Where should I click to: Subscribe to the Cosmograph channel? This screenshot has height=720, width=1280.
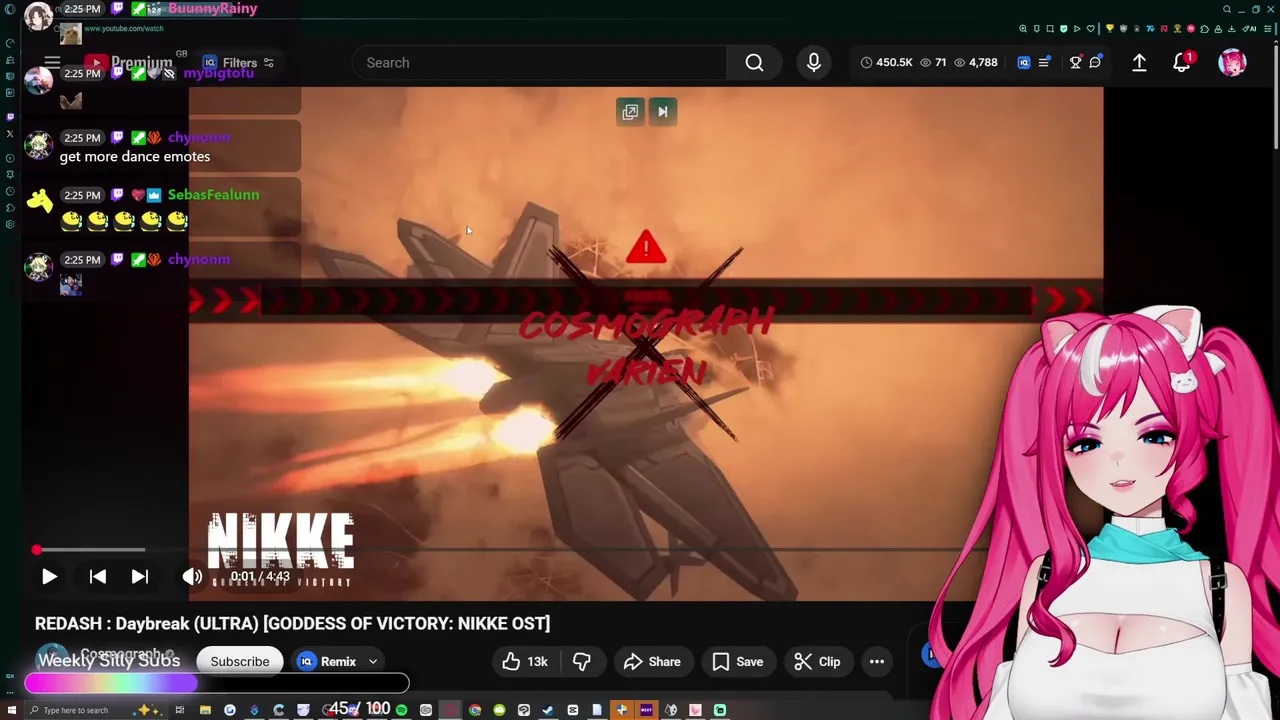tap(240, 661)
